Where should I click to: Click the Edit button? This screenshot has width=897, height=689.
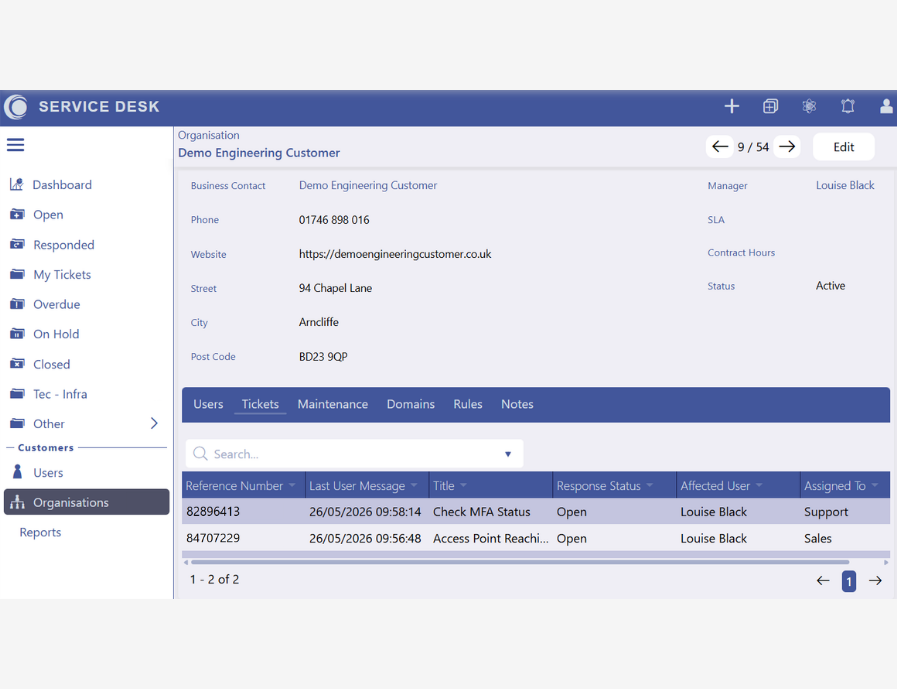[843, 147]
